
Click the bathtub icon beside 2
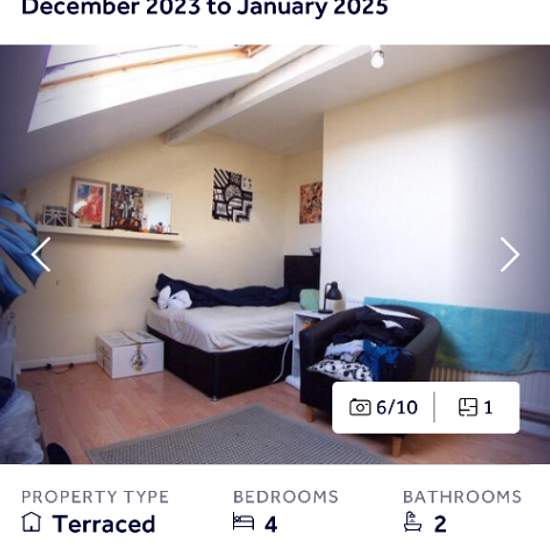pos(412,522)
